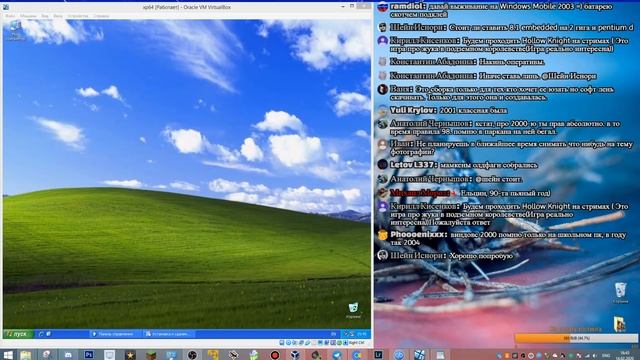
Task: Click the network signal tray icon
Action: coord(587,356)
